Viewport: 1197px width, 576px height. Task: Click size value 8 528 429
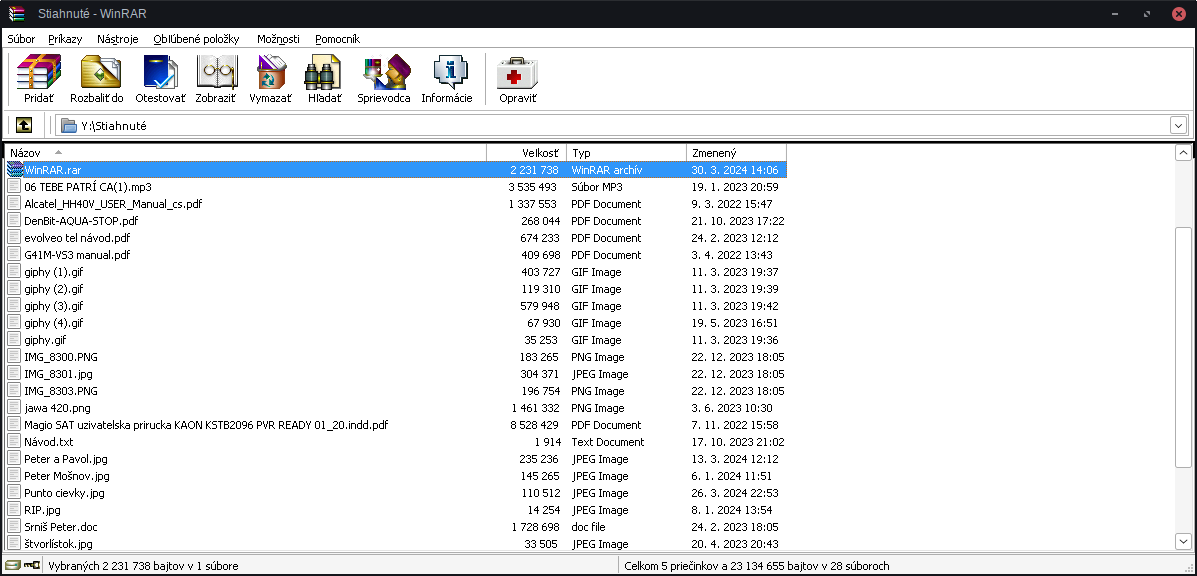[x=535, y=425]
